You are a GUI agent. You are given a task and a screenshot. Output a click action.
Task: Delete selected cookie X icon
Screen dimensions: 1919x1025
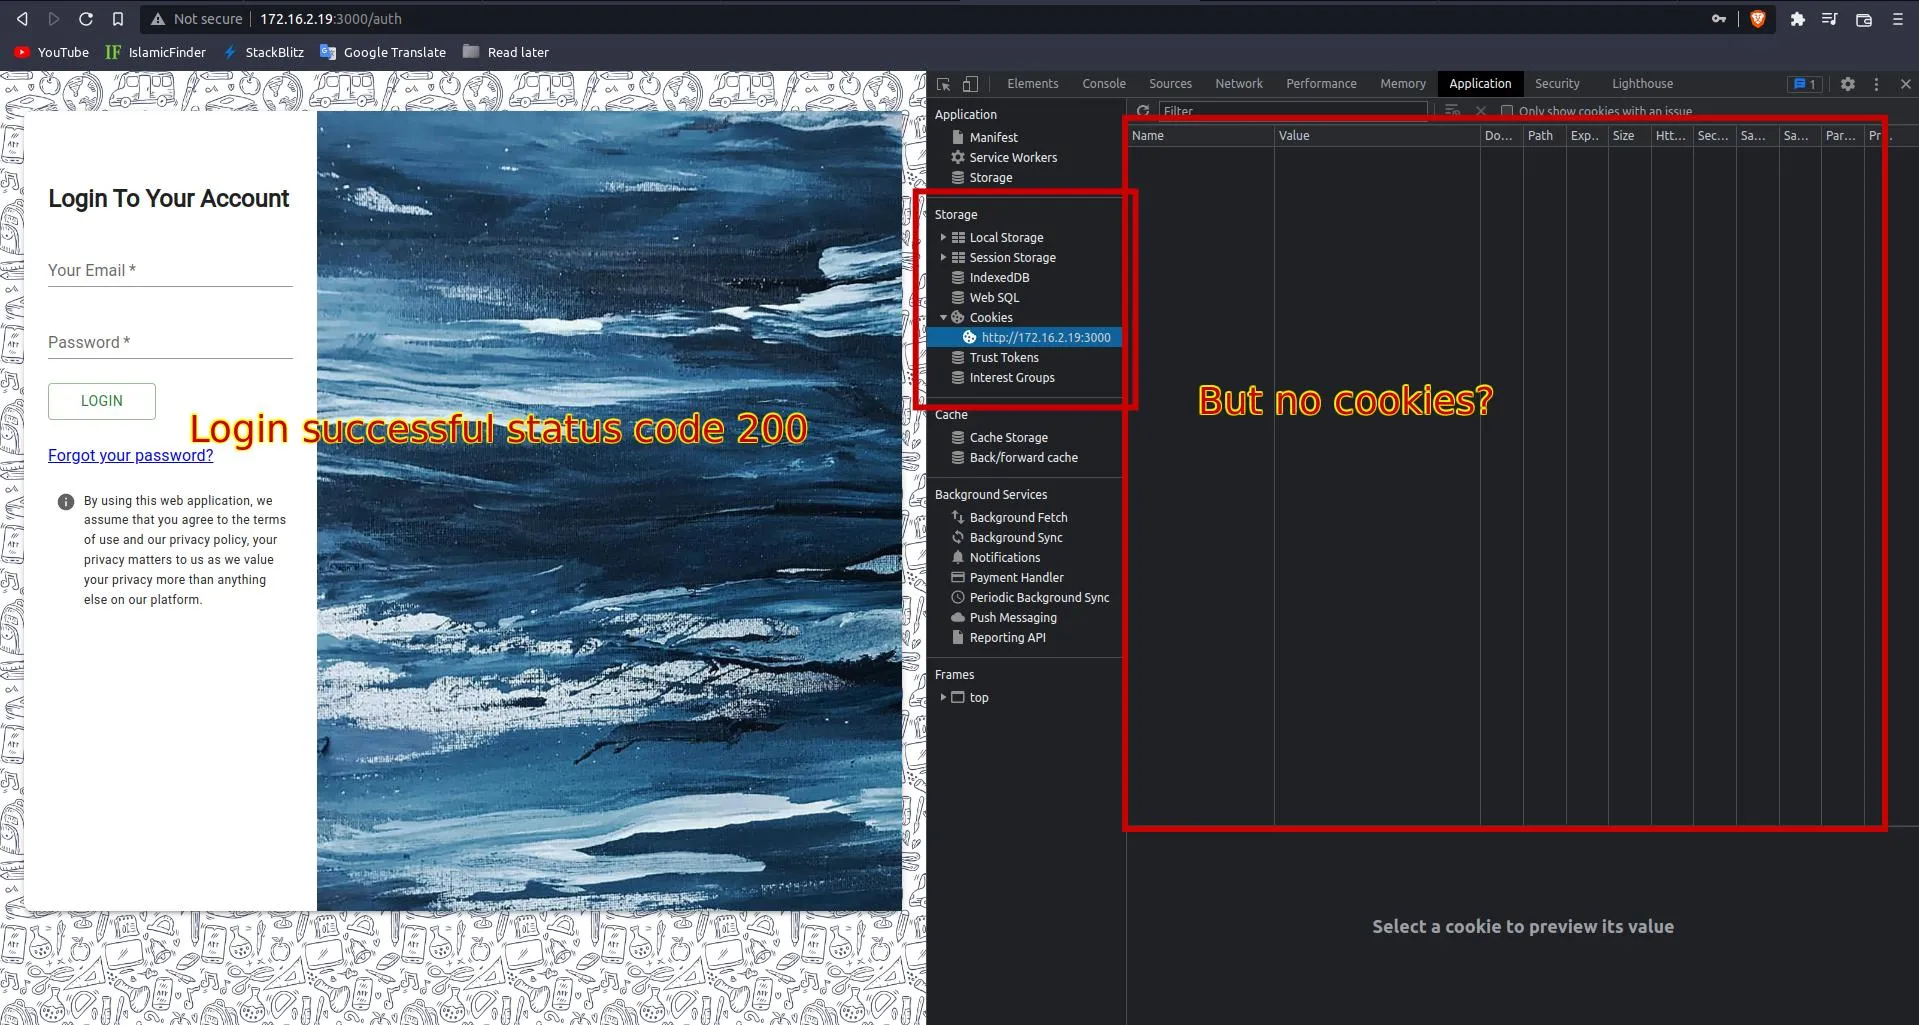pos(1481,111)
